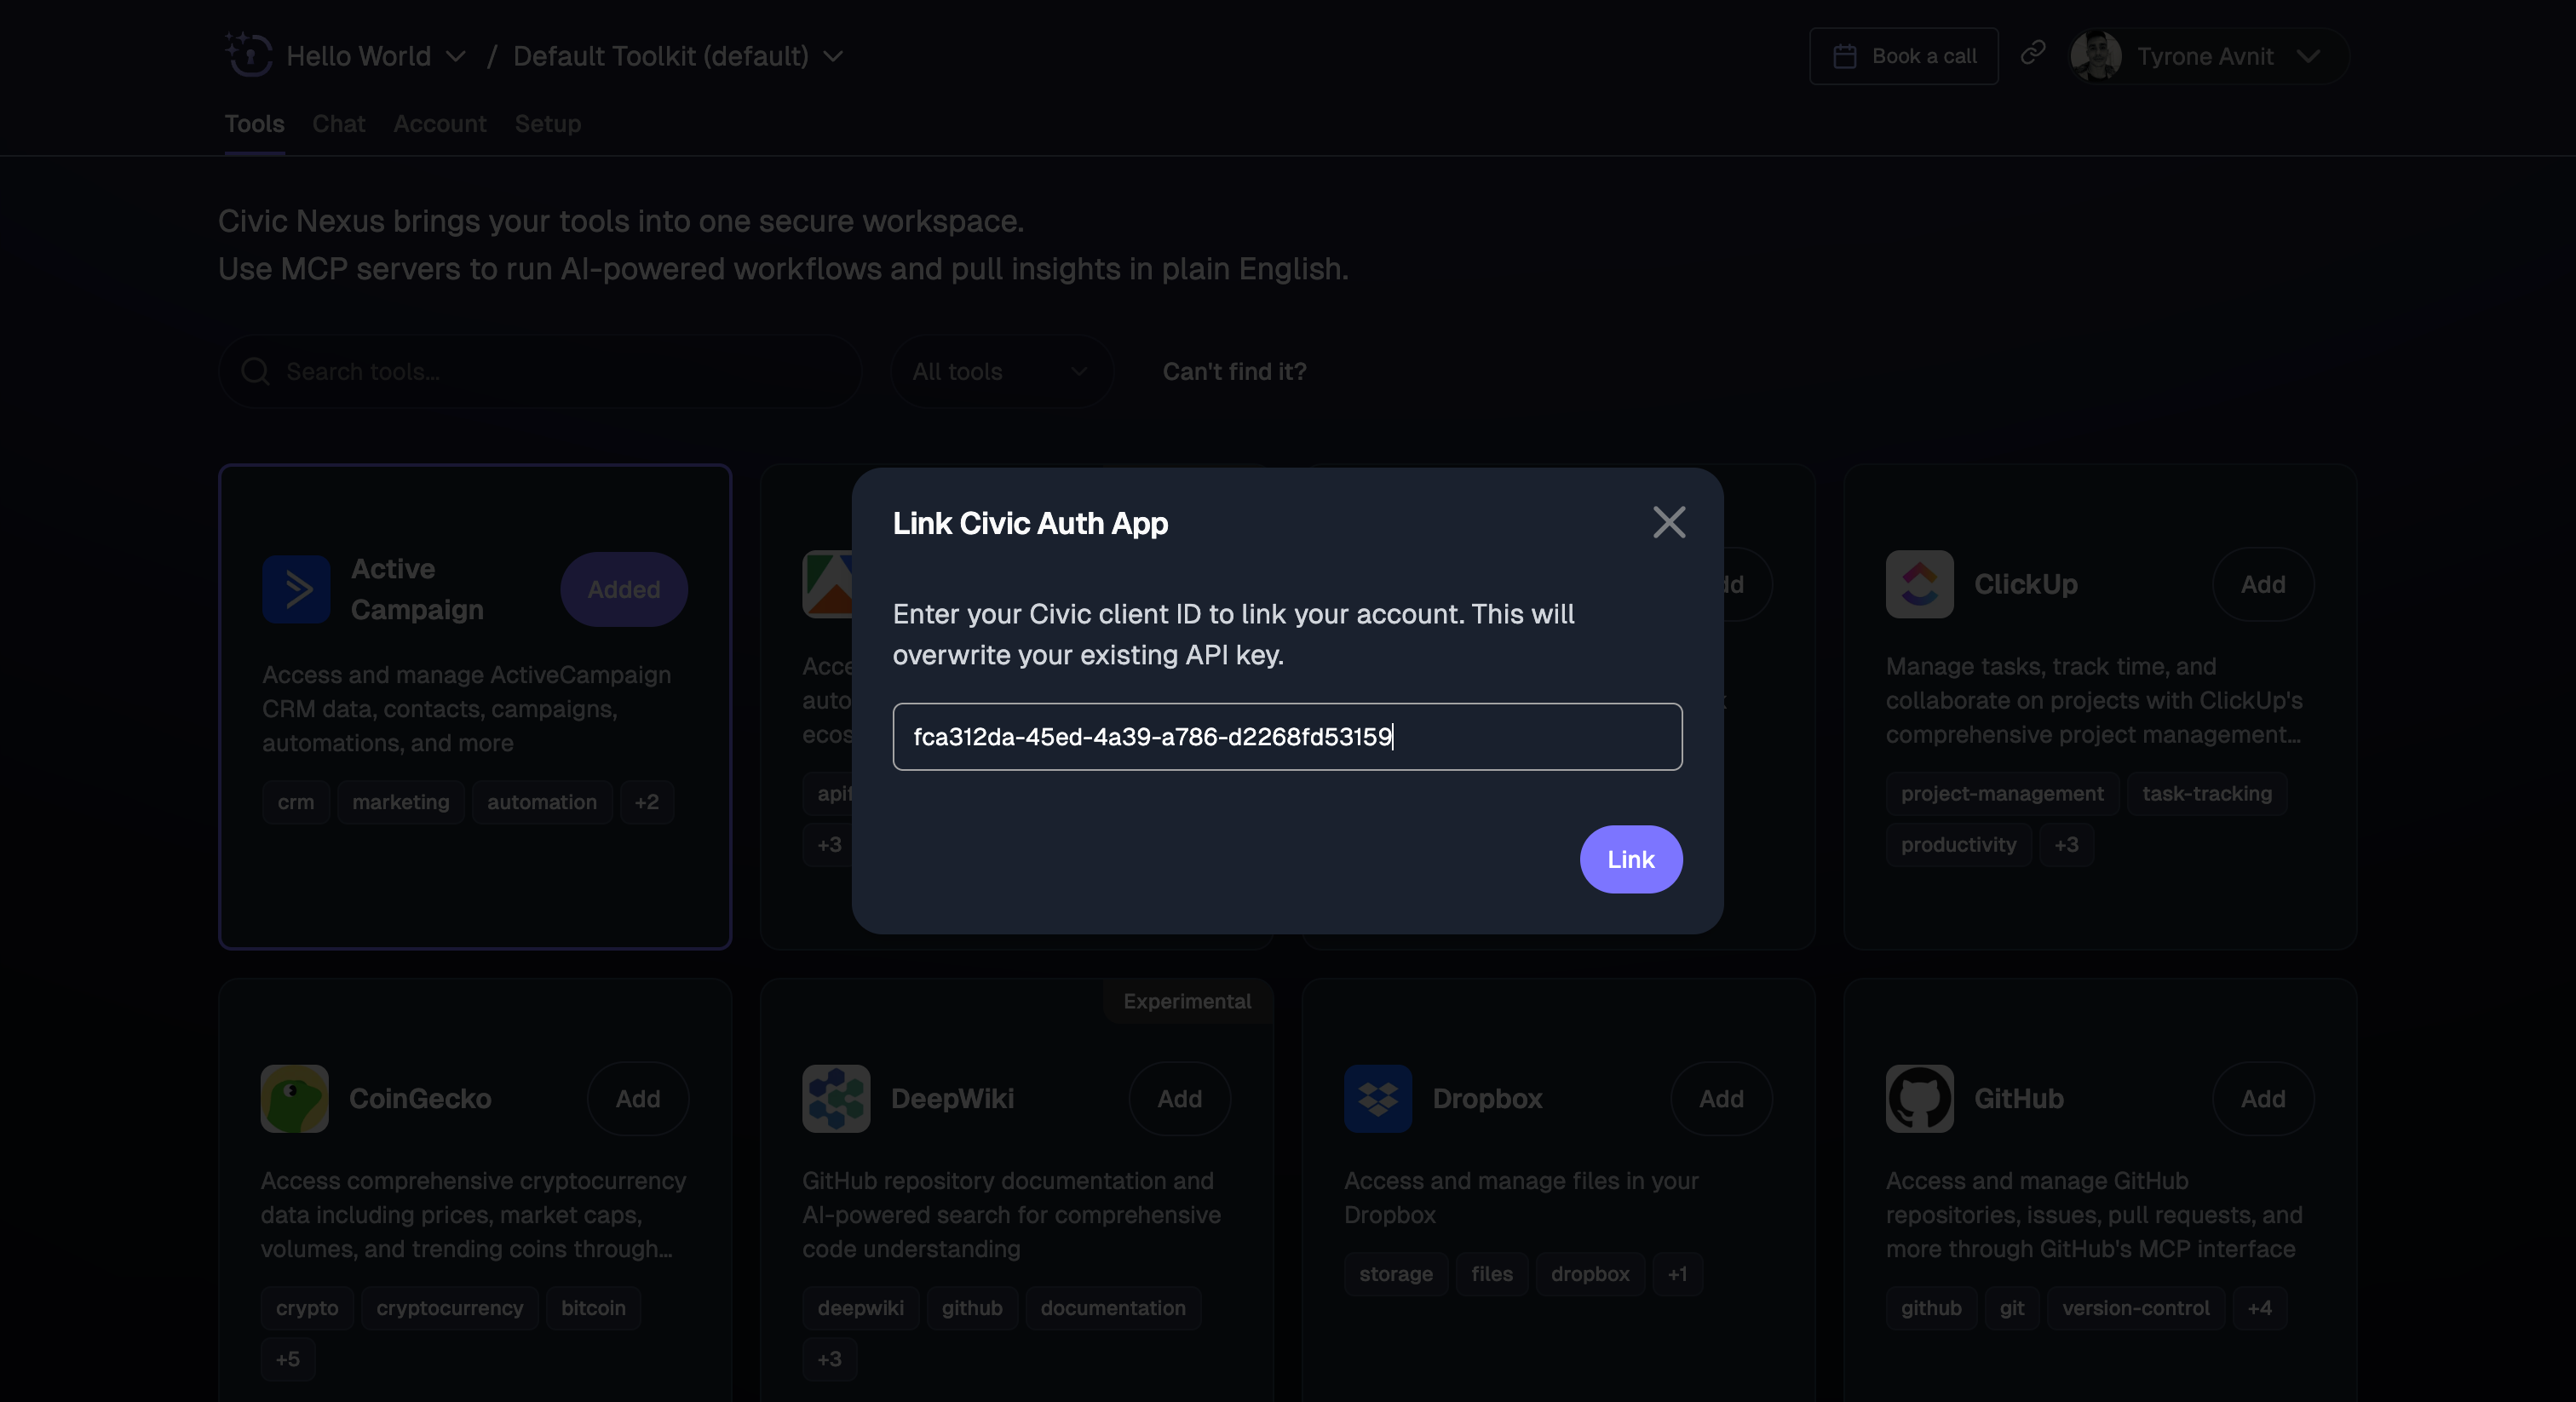Image resolution: width=2576 pixels, height=1402 pixels.
Task: Select the Active Campaign tool icon
Action: point(296,589)
